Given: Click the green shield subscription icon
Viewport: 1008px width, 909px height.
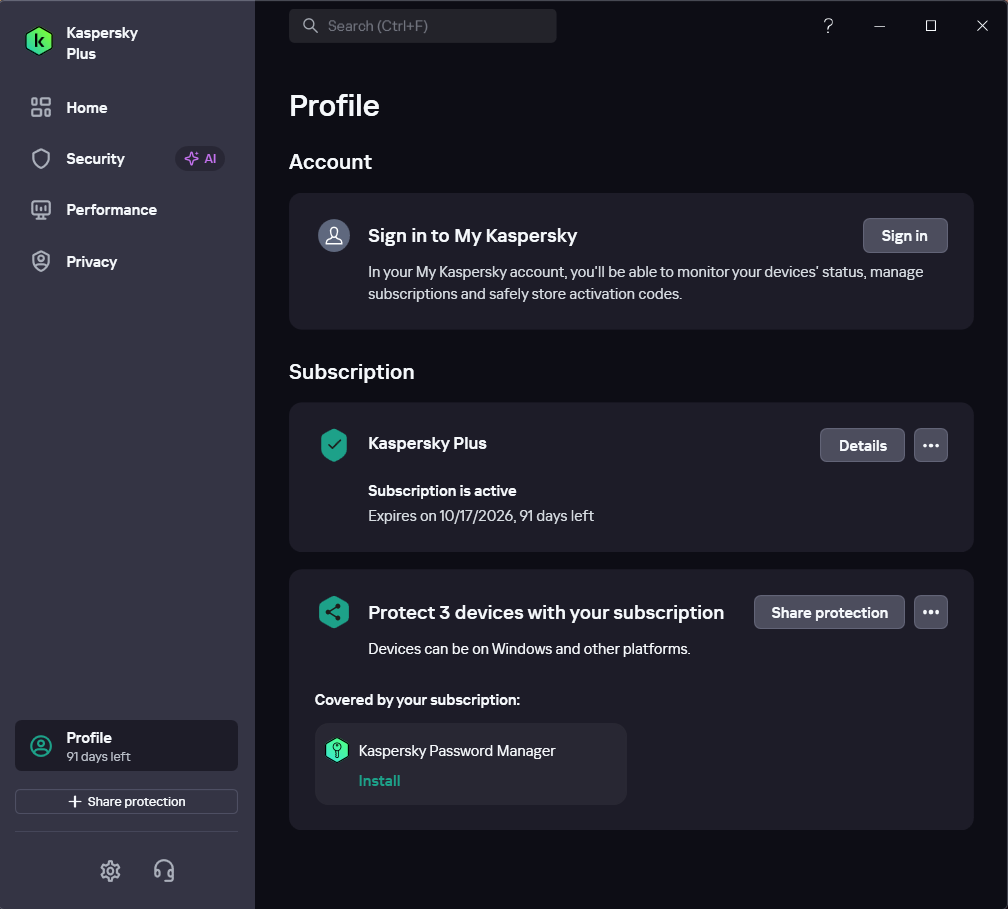Looking at the screenshot, I should (x=334, y=445).
